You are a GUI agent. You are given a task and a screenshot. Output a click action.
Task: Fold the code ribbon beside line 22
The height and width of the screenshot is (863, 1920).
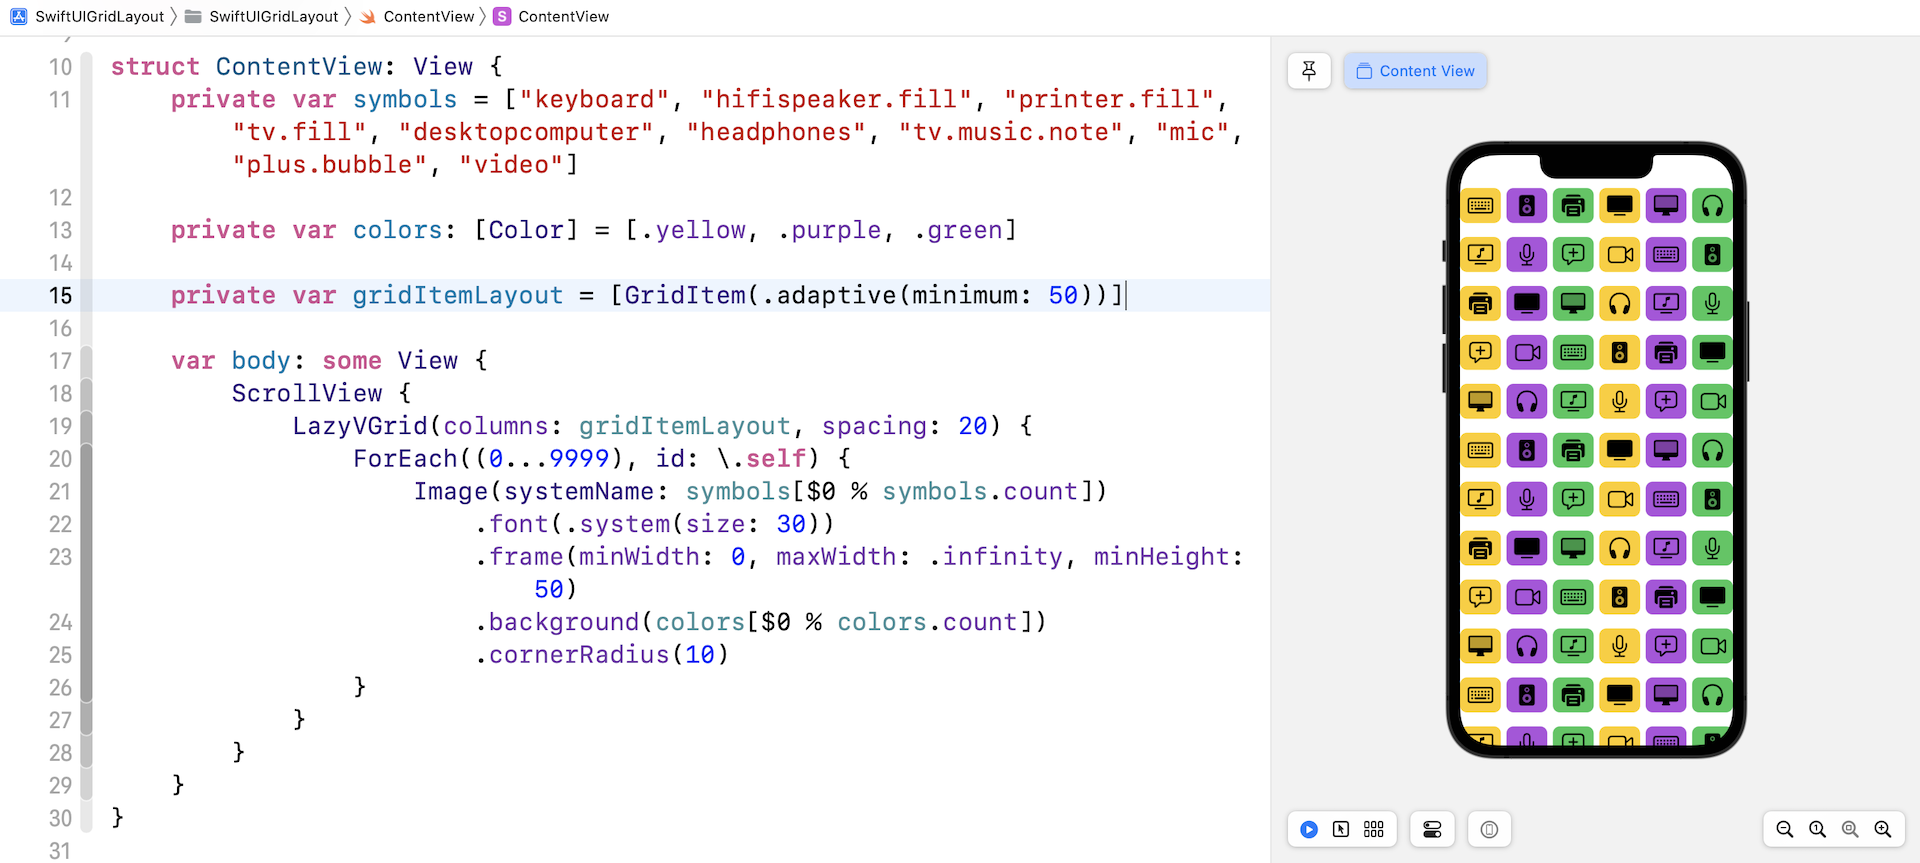(87, 524)
